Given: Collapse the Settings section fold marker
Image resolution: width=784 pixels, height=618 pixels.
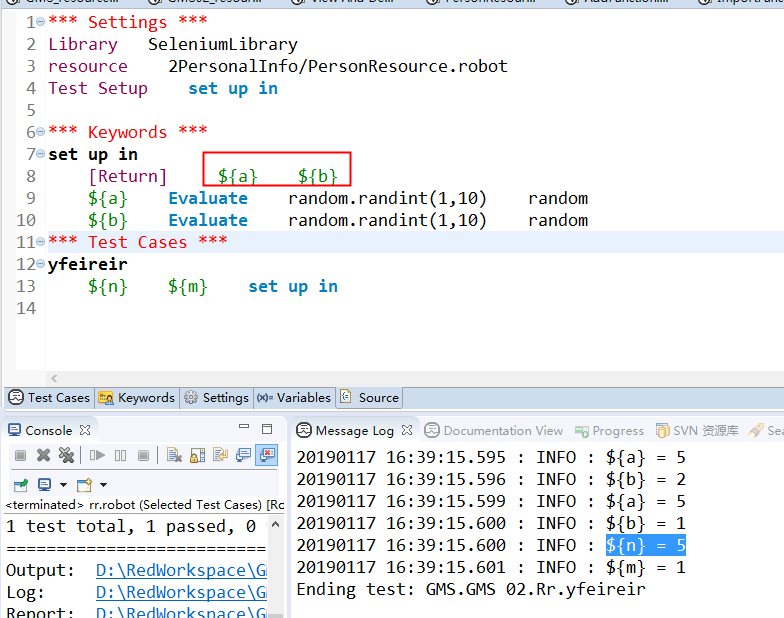Looking at the screenshot, I should [40, 22].
